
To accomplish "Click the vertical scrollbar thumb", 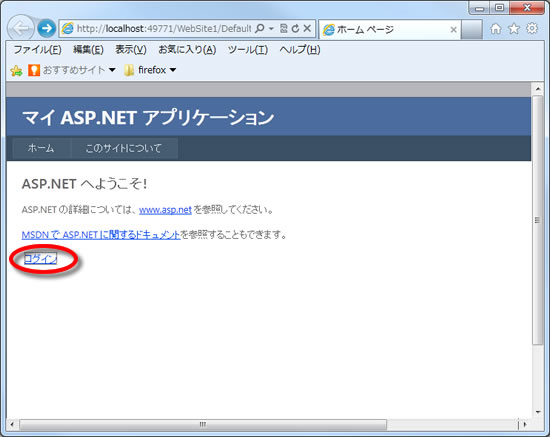I will coord(538,220).
